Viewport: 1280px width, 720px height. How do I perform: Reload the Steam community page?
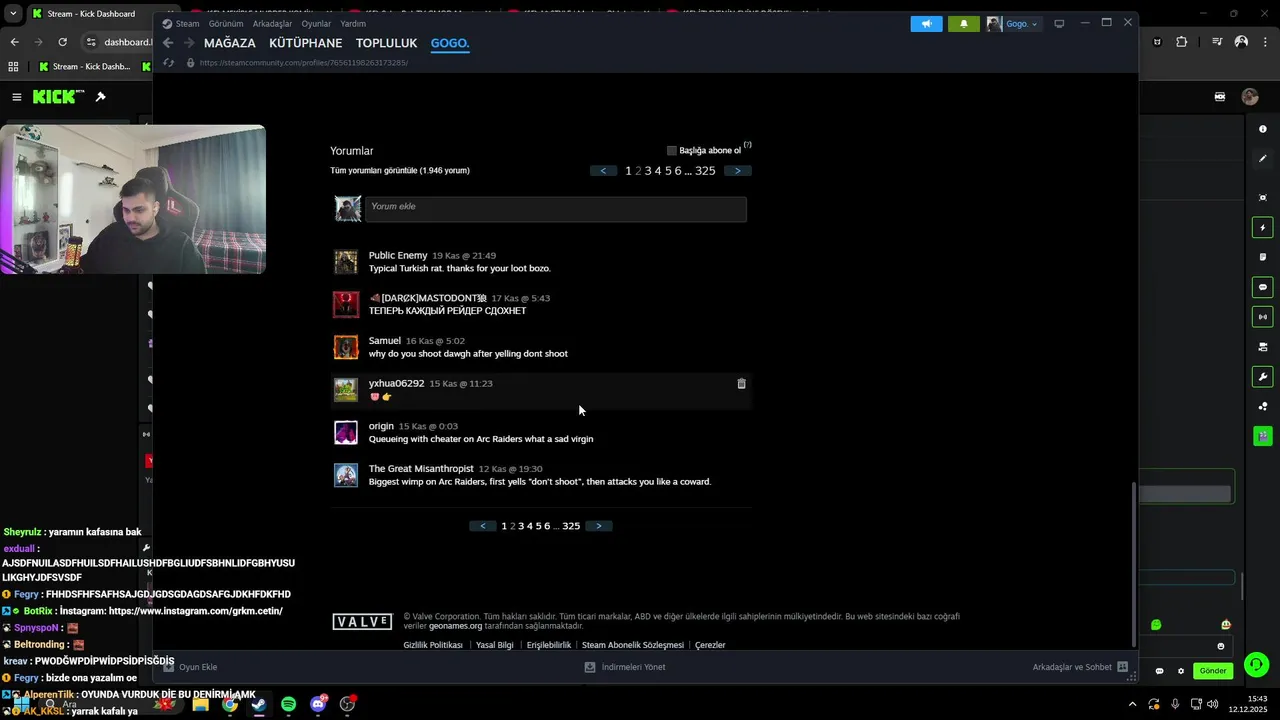point(169,62)
